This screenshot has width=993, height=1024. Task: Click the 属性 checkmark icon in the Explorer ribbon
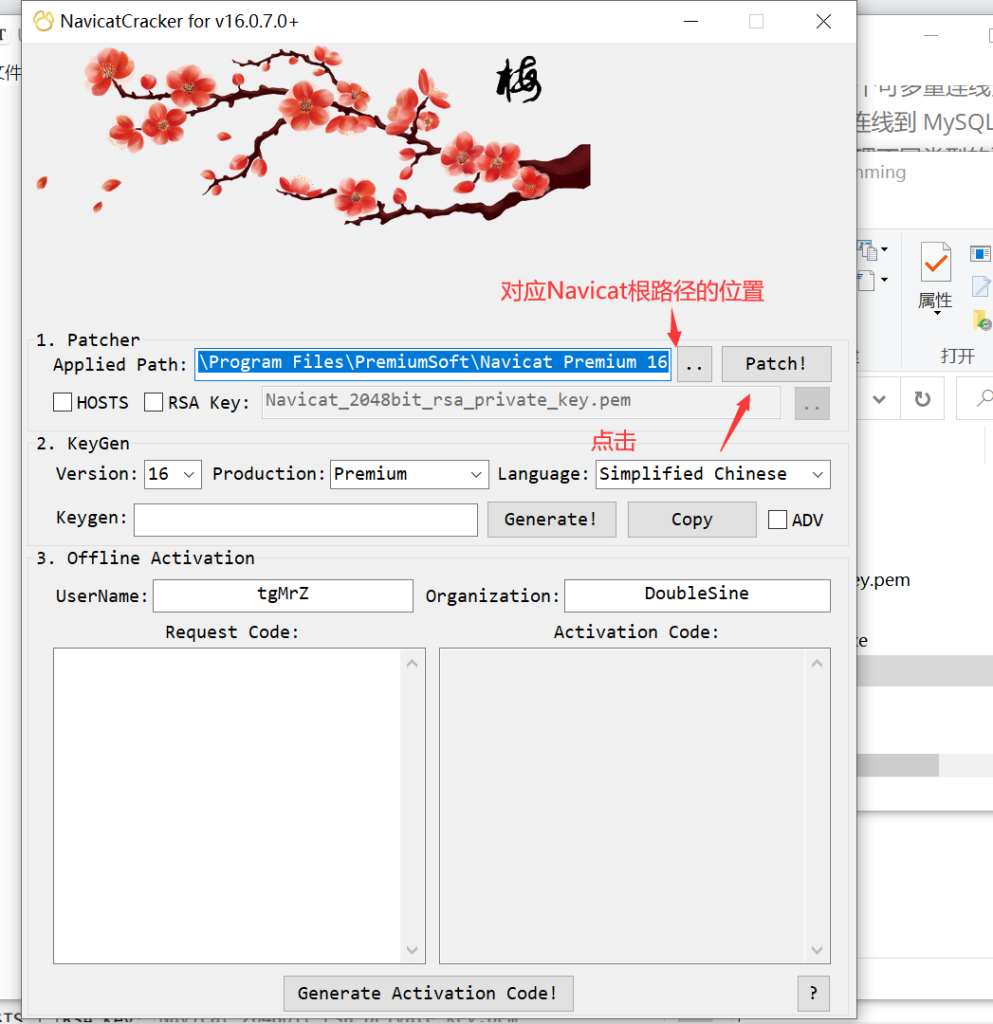pyautogui.click(x=936, y=263)
